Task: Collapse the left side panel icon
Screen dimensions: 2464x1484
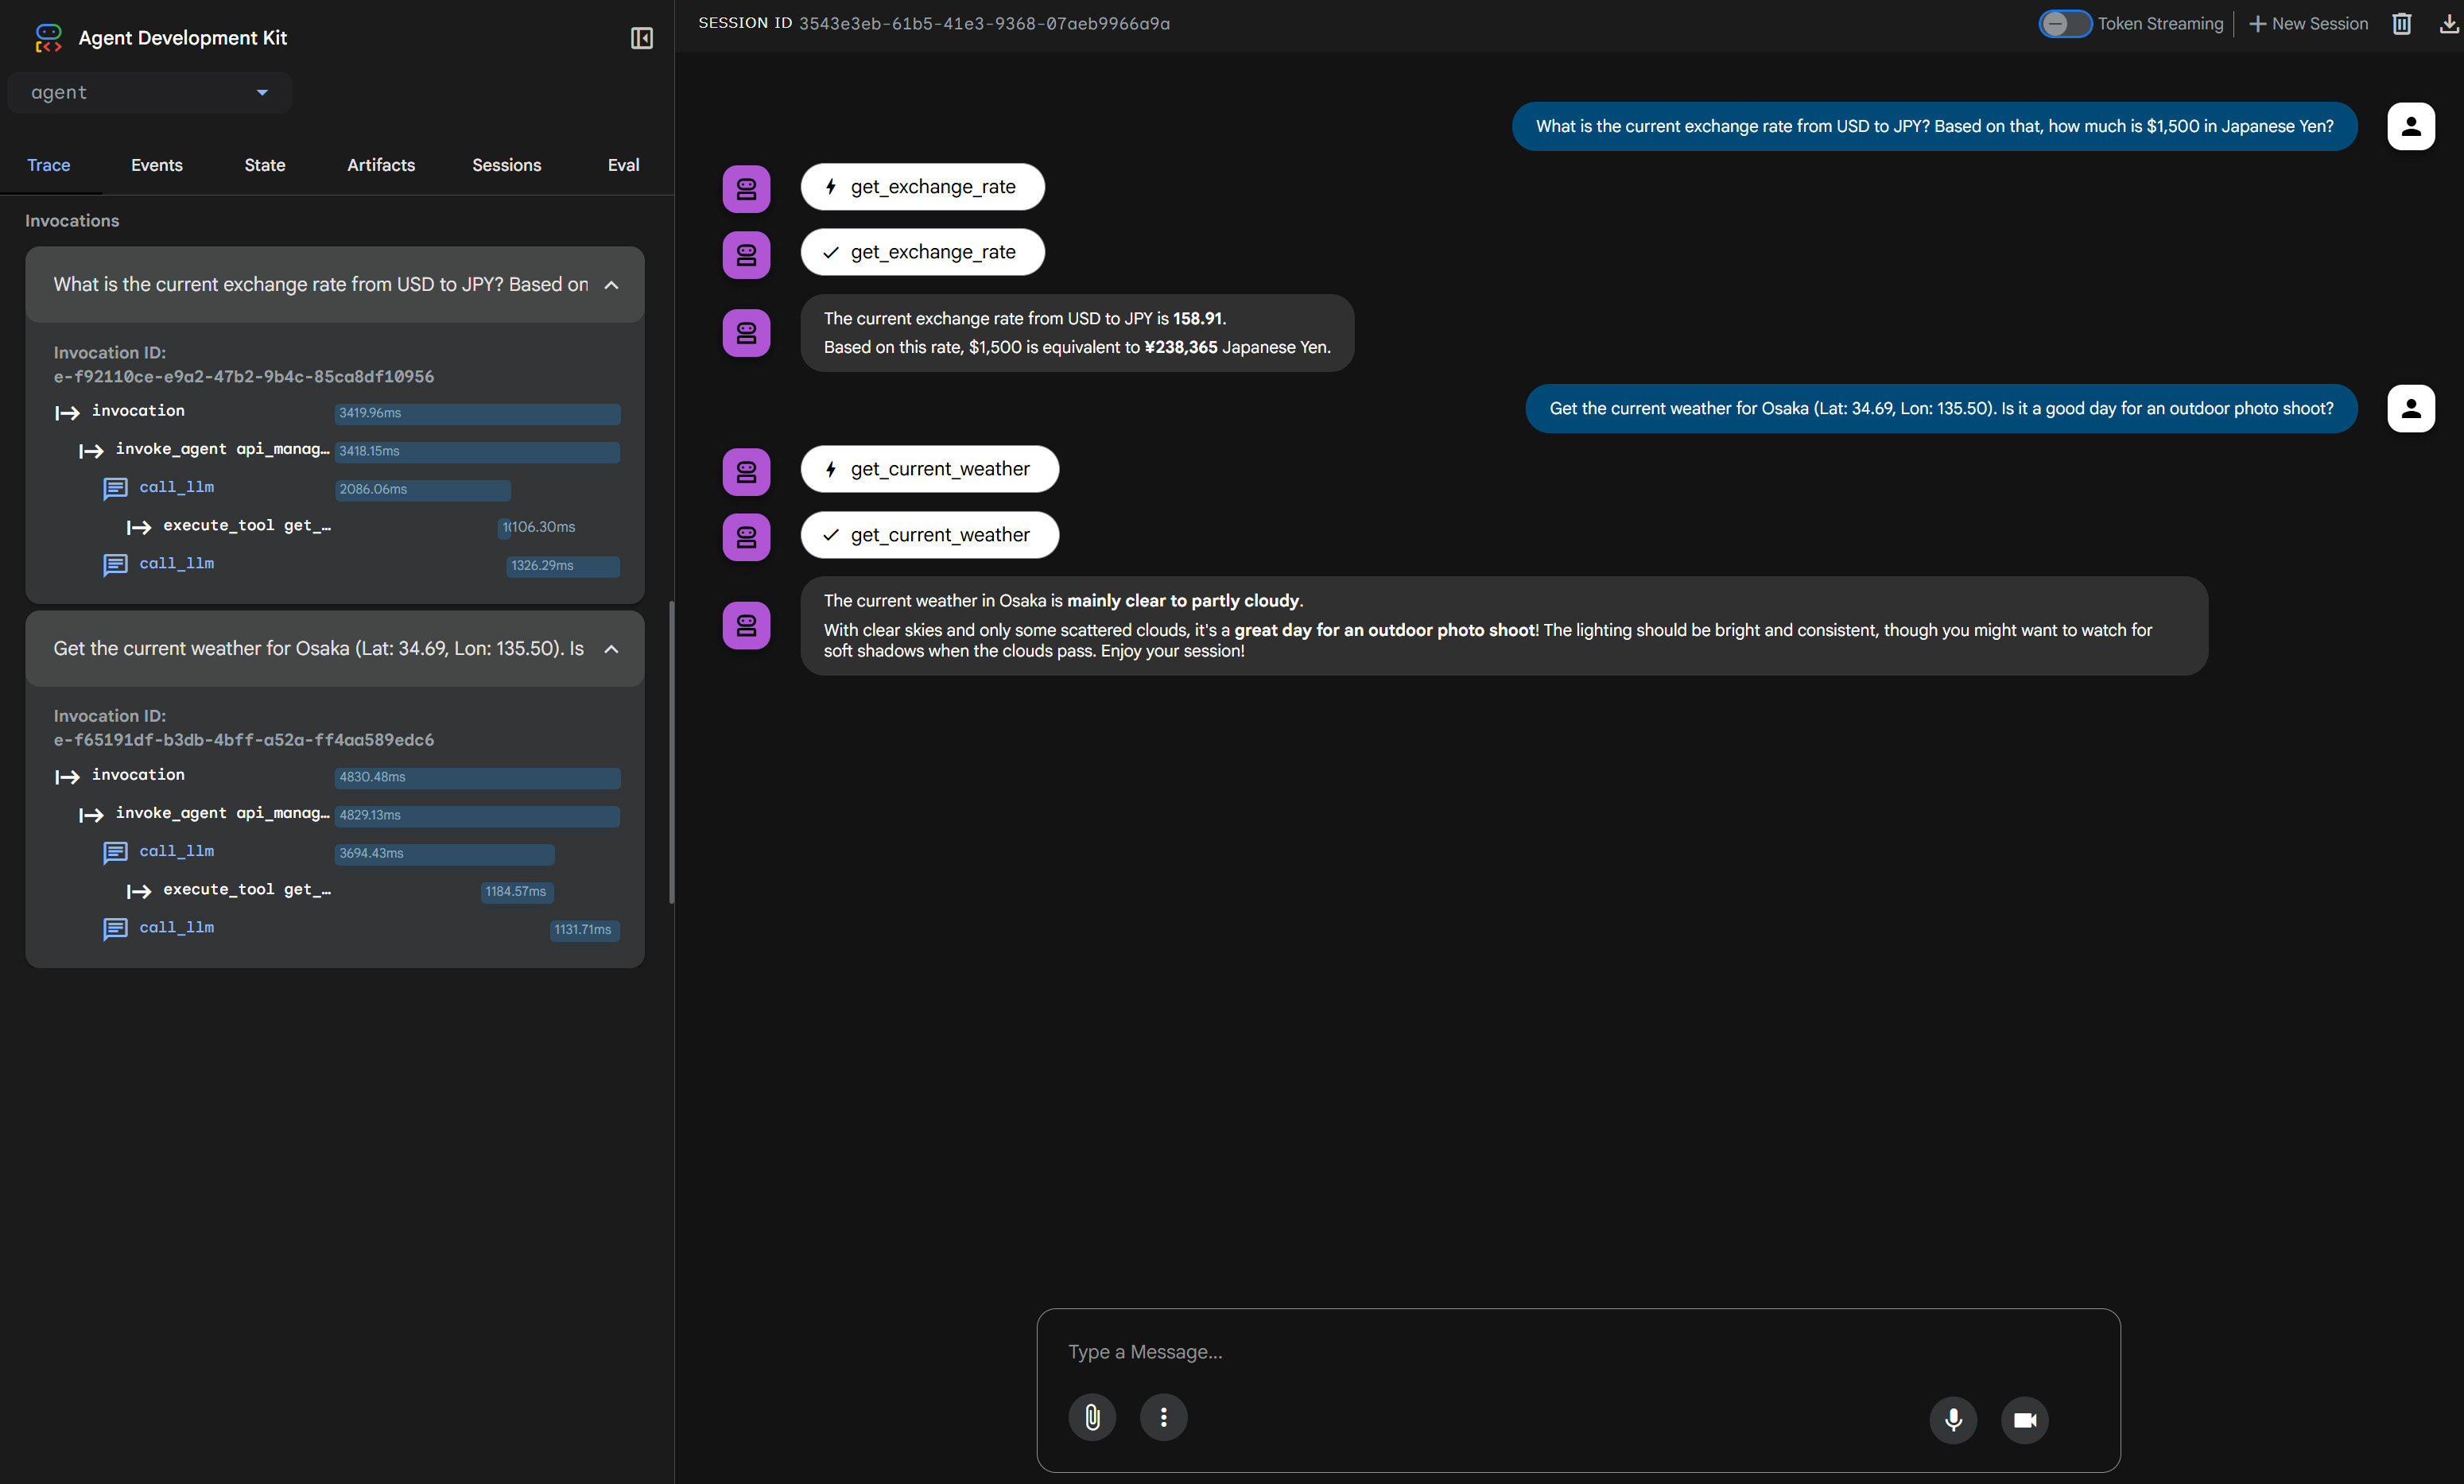Action: (641, 38)
